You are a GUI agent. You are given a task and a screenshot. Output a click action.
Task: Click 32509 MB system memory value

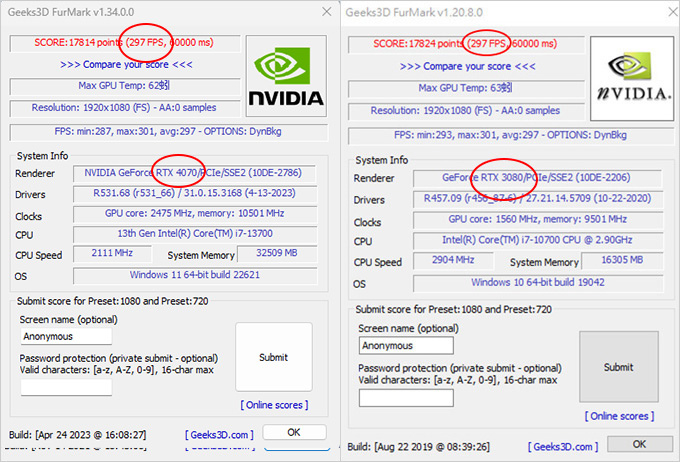(277, 253)
